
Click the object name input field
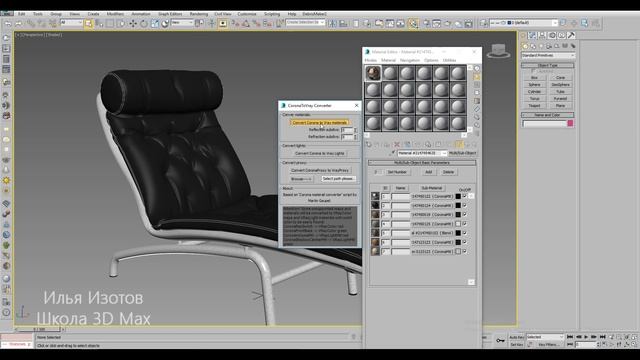[544, 123]
